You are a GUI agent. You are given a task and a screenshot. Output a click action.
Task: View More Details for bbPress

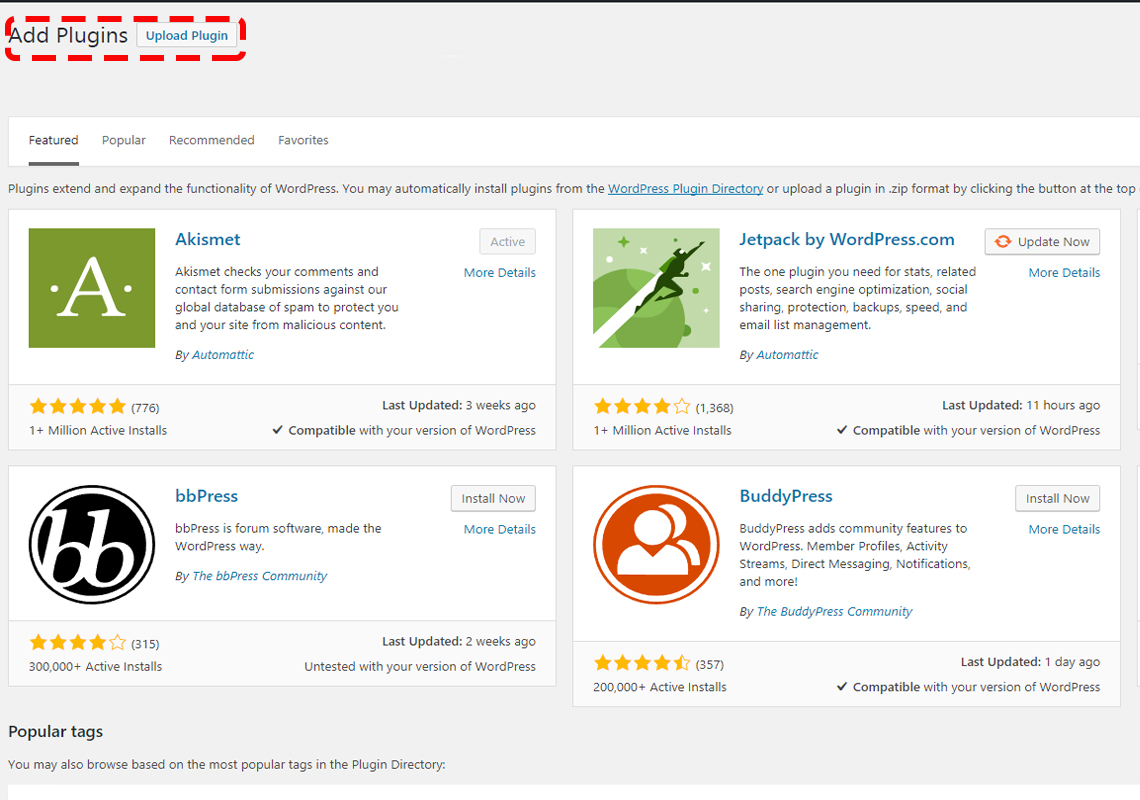click(499, 529)
